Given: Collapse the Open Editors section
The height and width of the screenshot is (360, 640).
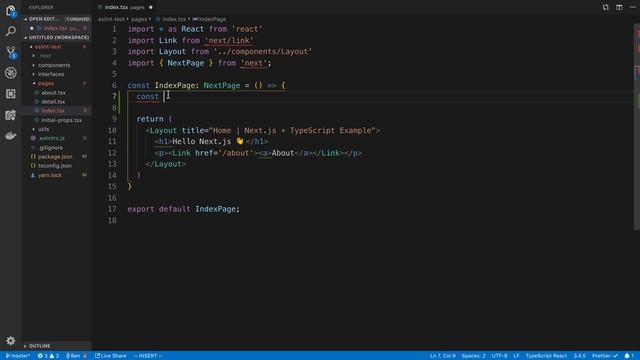Looking at the screenshot, I should [x=56, y=19].
